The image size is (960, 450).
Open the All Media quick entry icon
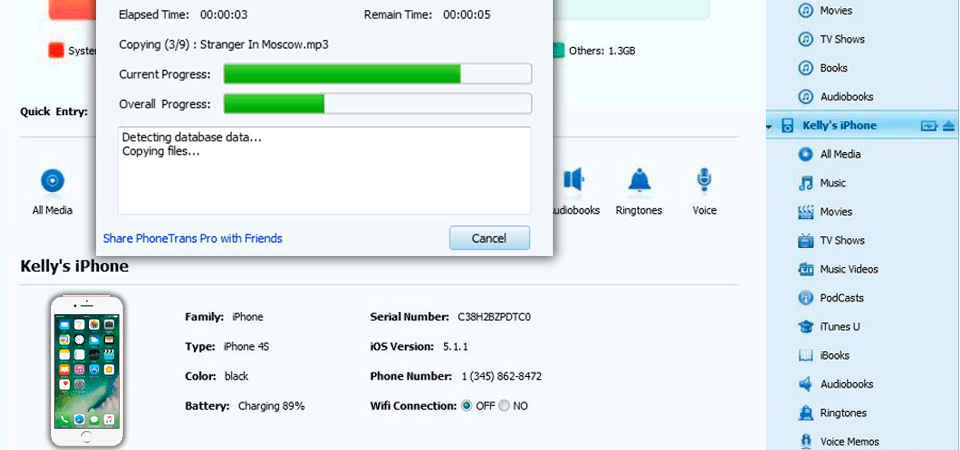(x=52, y=181)
